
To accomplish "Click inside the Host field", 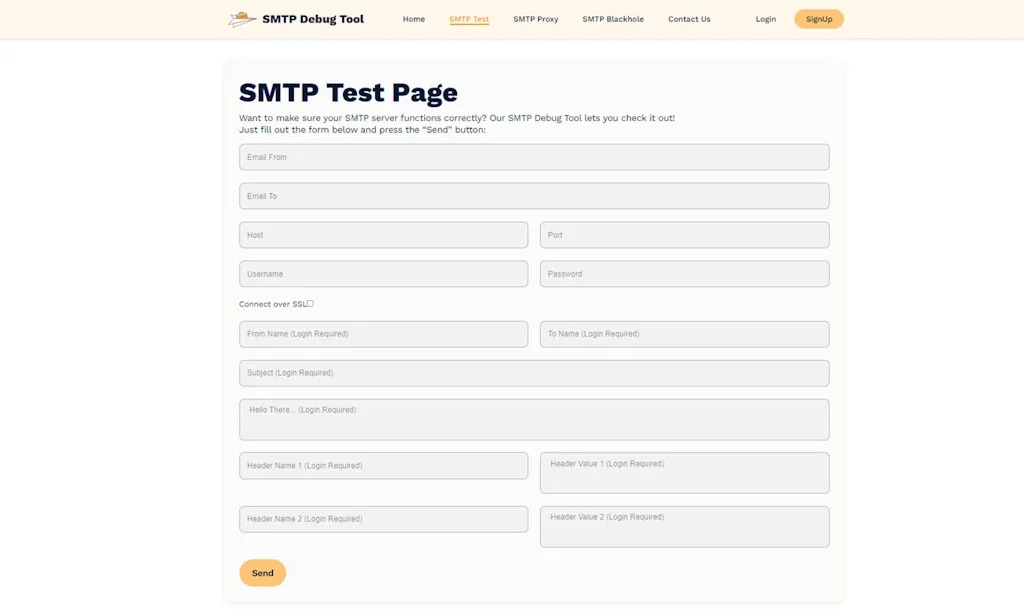I will [383, 234].
